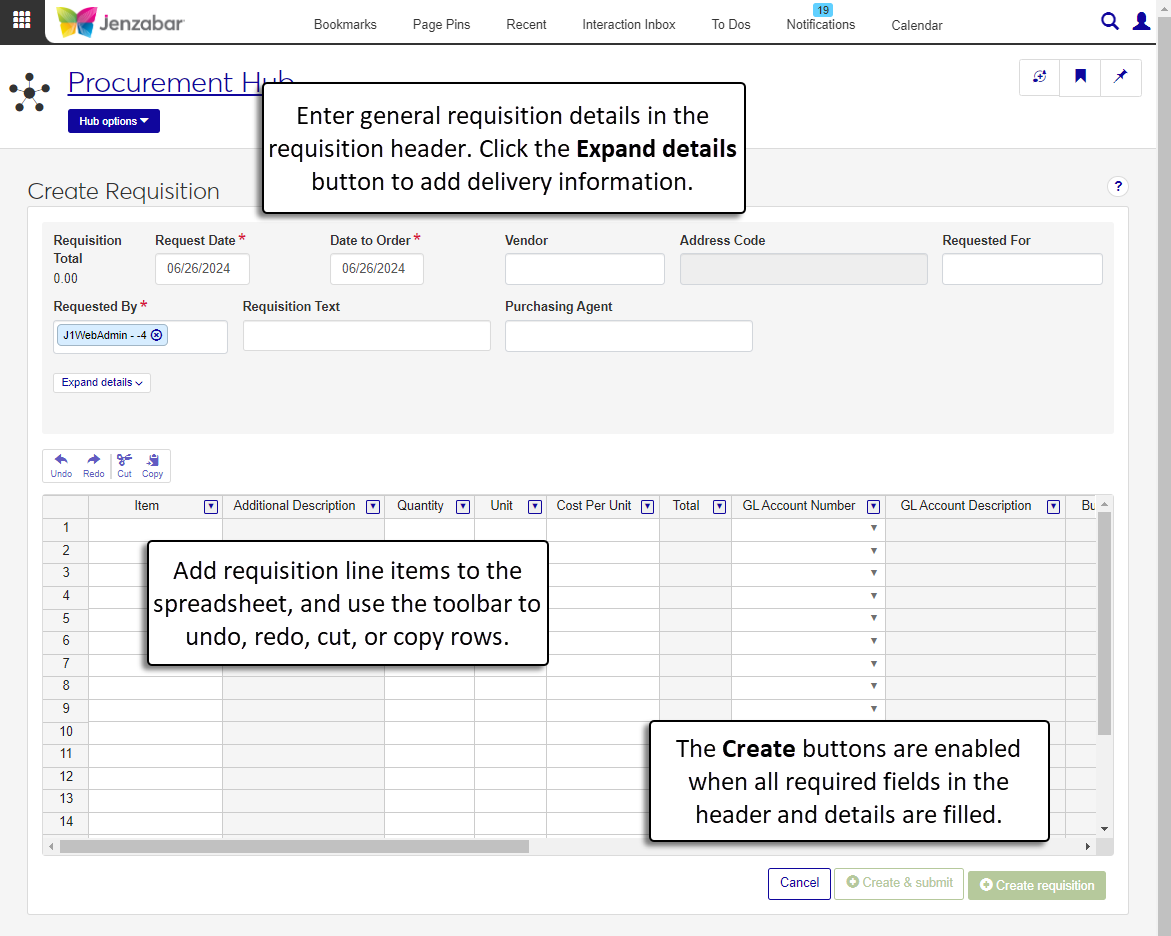Pin this page with the pin icon
The width and height of the screenshot is (1171, 936).
pos(1120,77)
